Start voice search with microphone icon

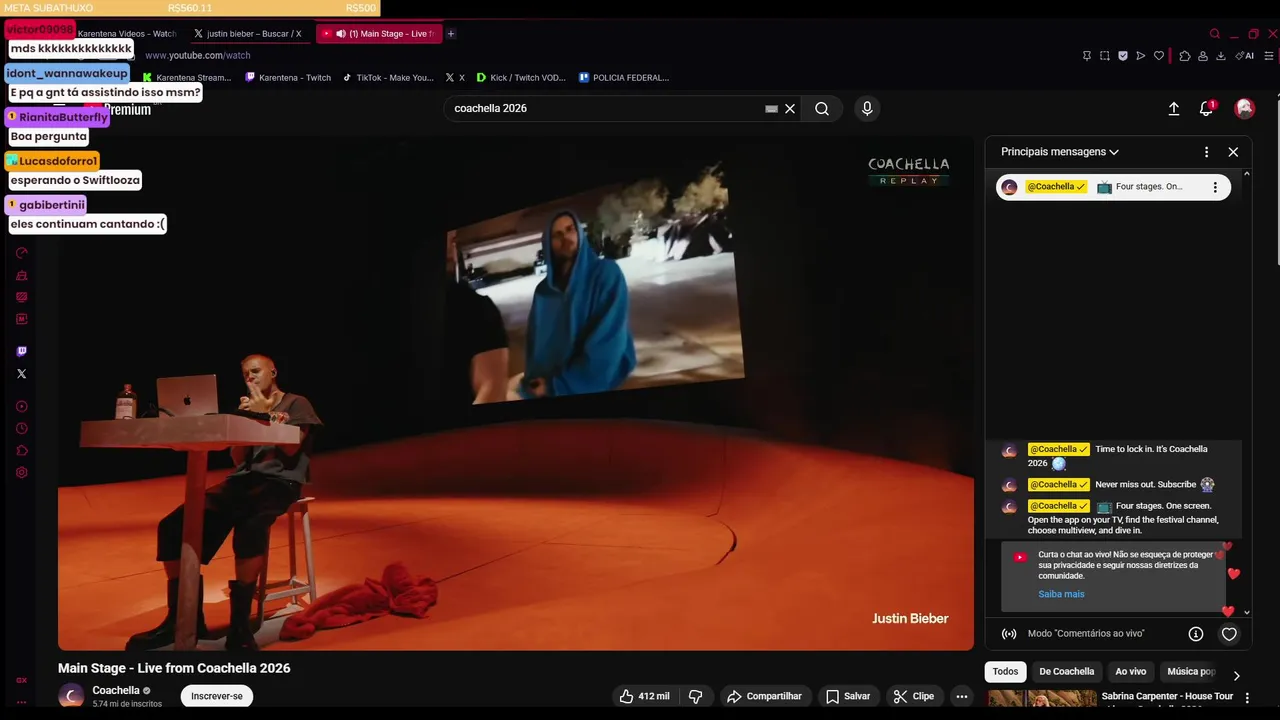tap(867, 108)
